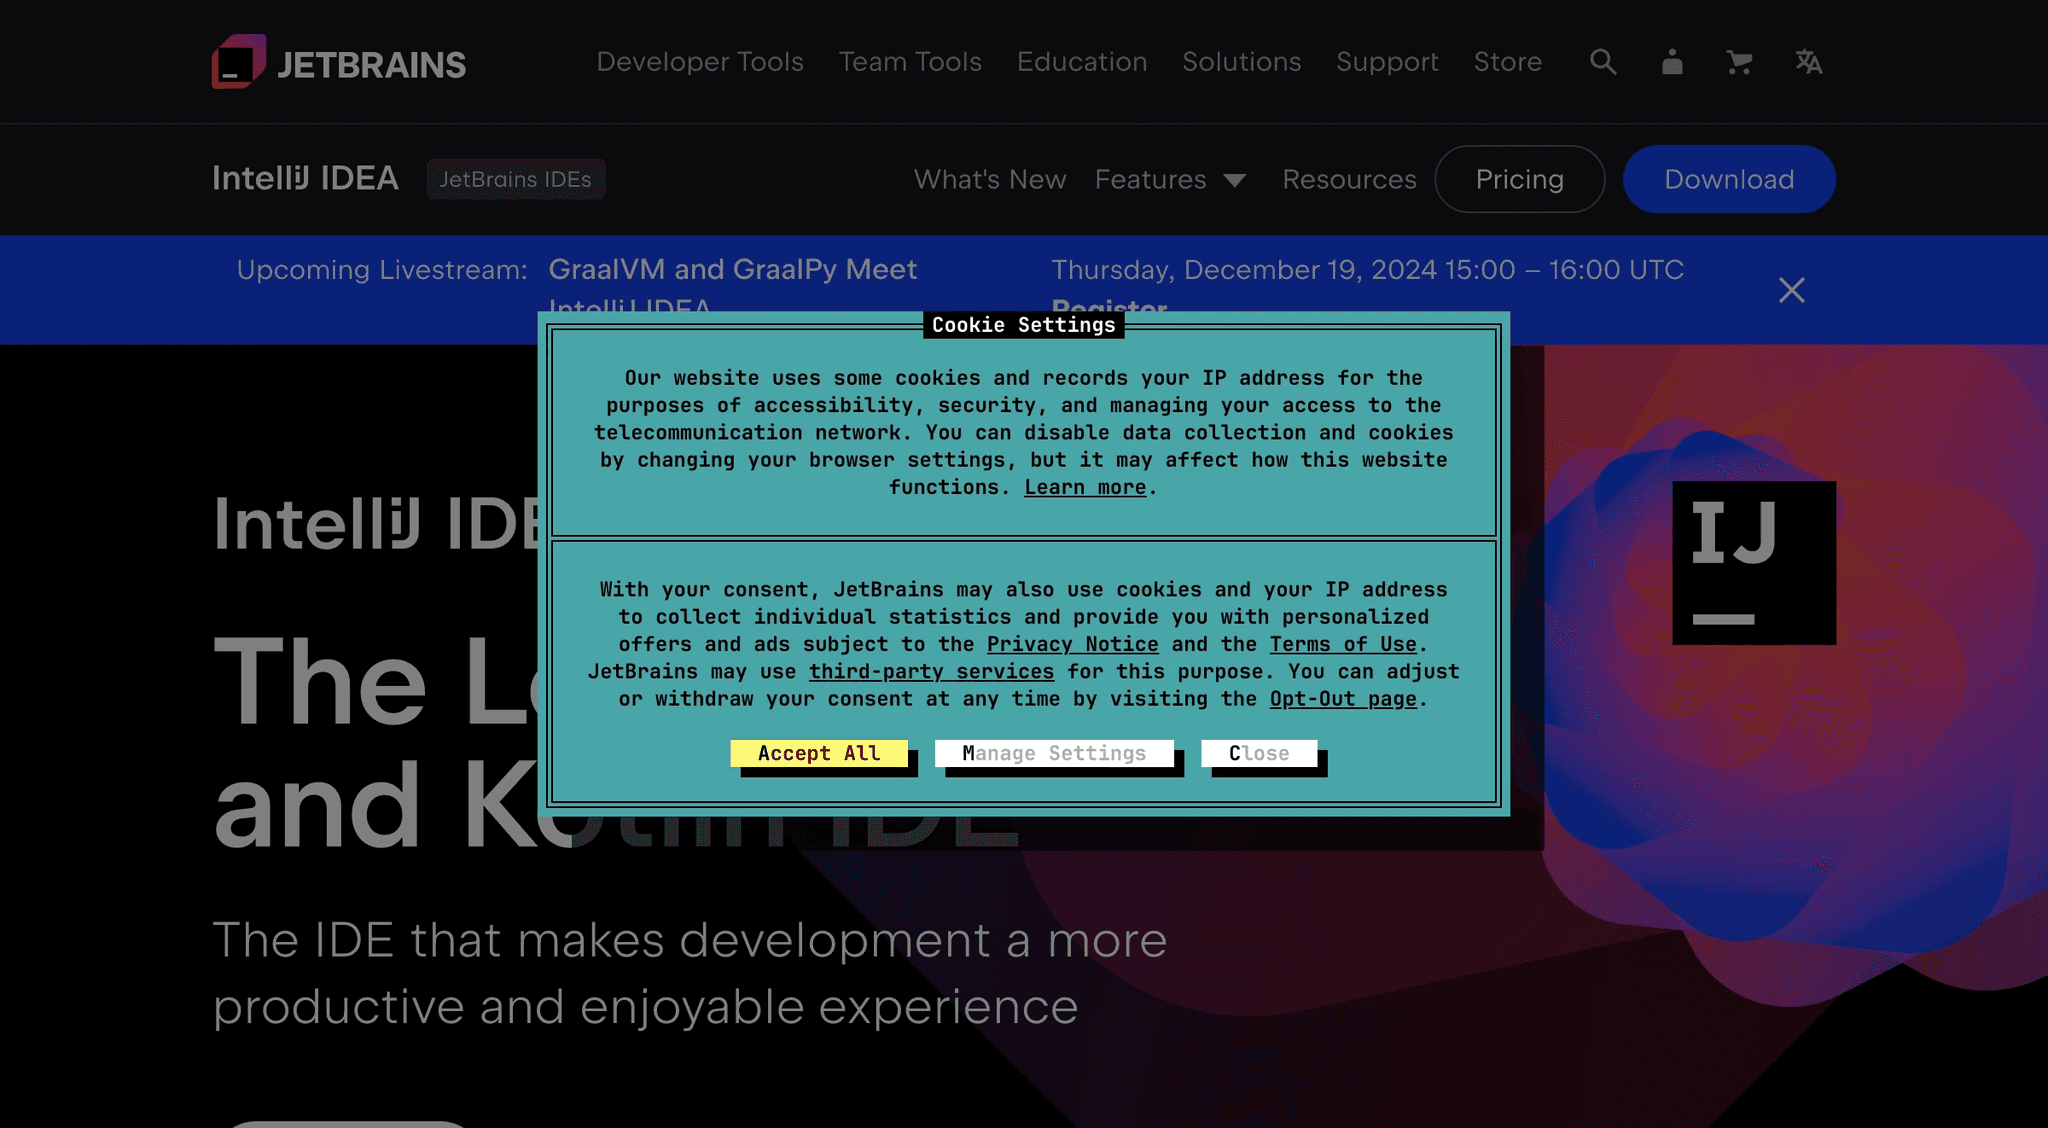Open the Developer Tools menu

point(700,62)
